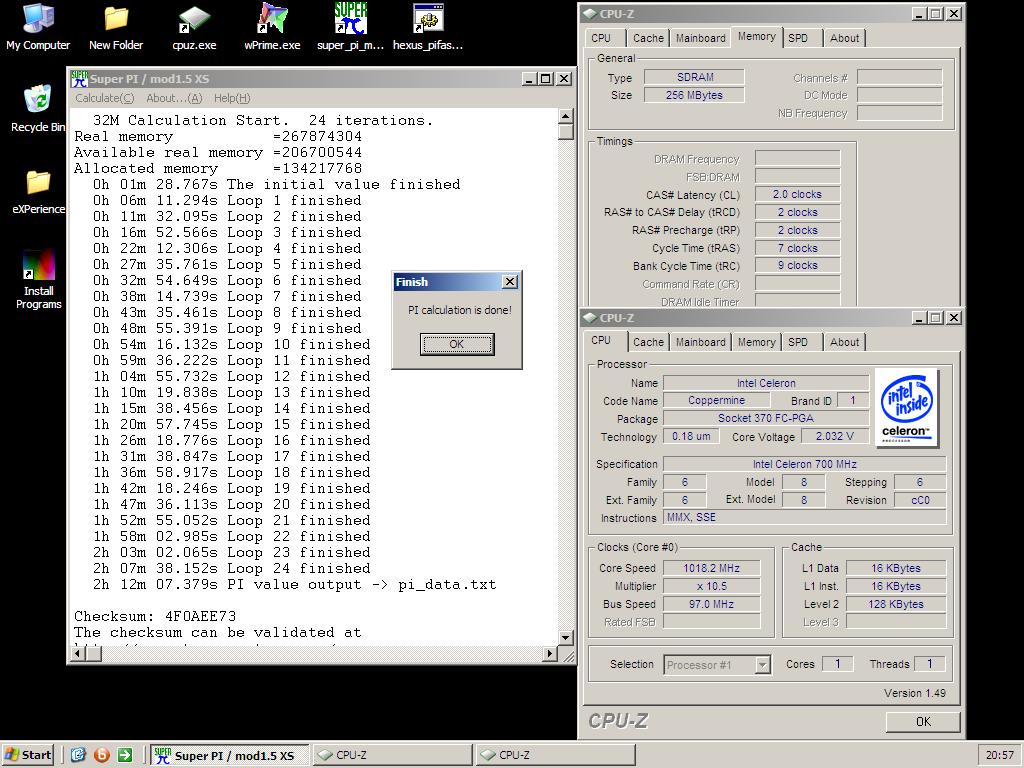Click the Specification field Intel Celeron 700 MHz
Viewport: 1024px width, 768px height.
click(805, 464)
